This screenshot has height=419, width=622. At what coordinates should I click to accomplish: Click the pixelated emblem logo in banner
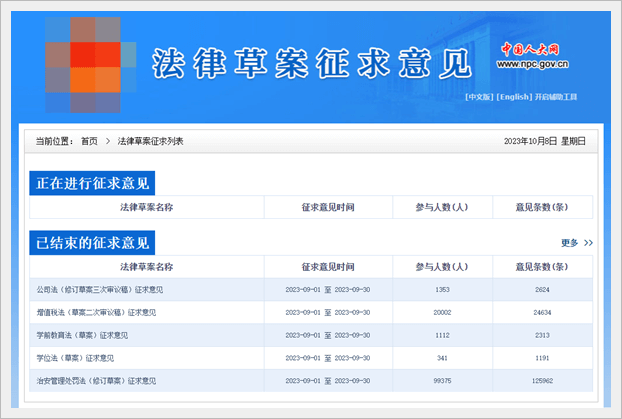(x=90, y=65)
